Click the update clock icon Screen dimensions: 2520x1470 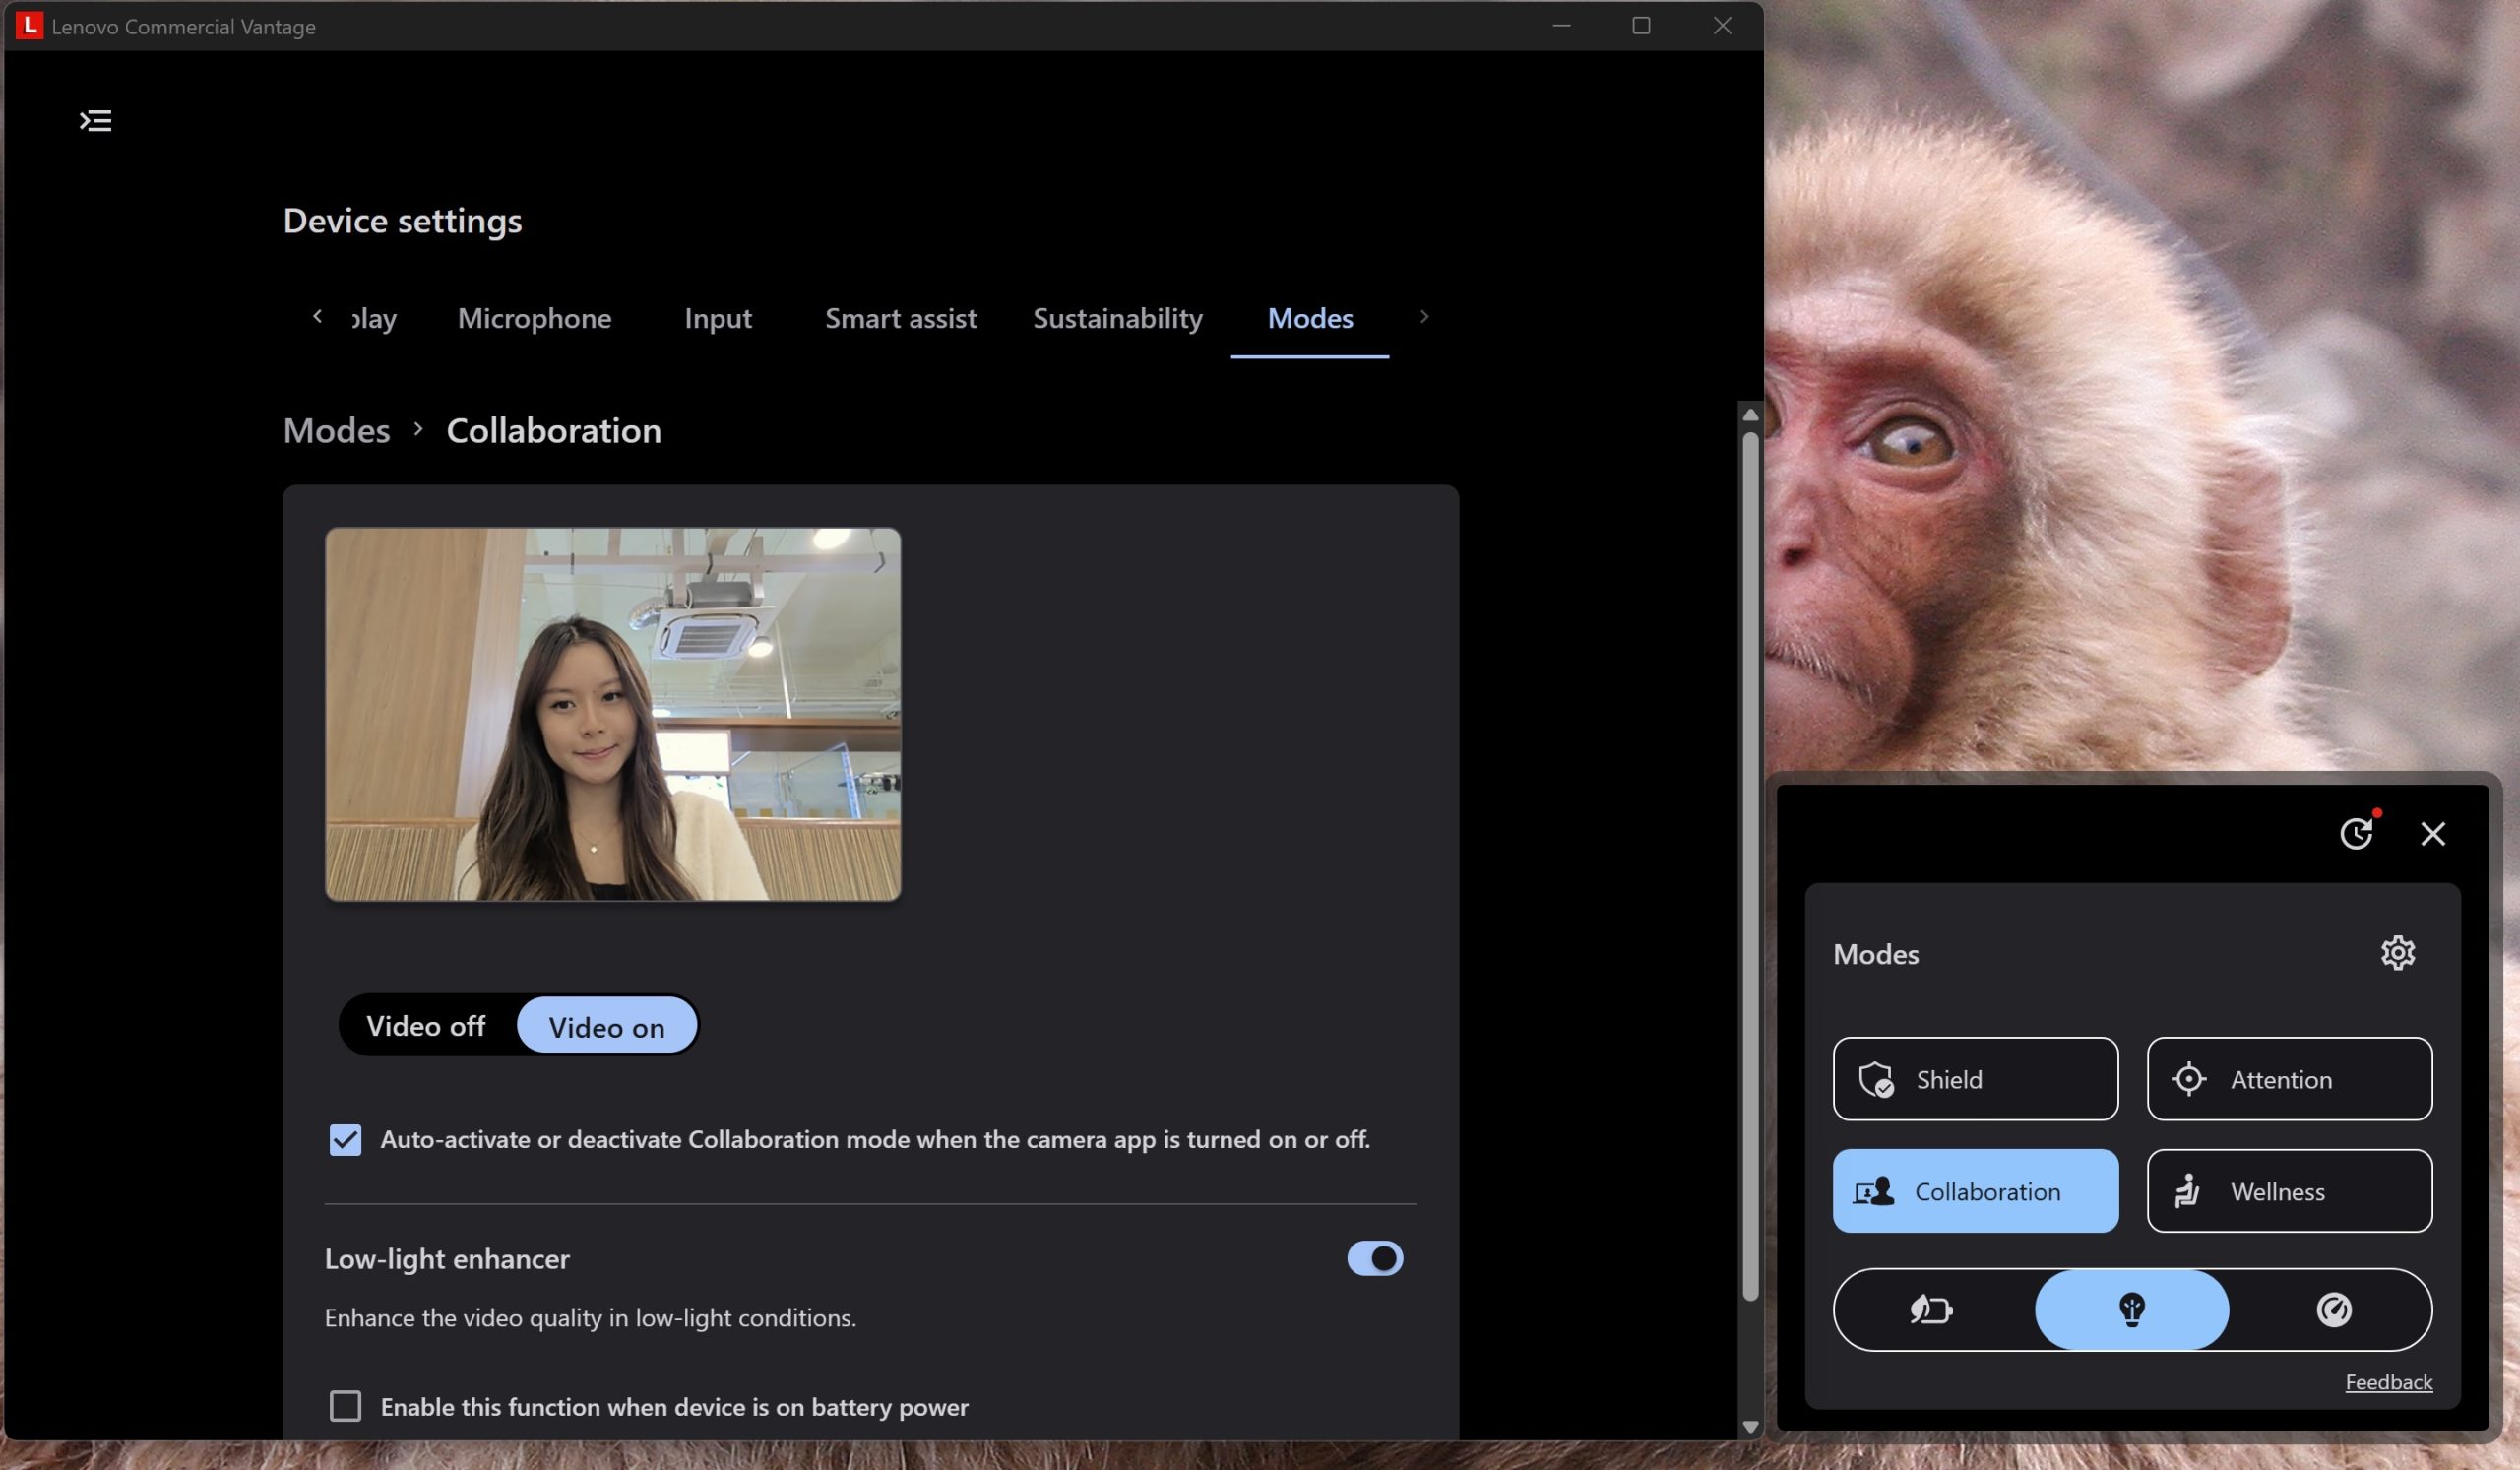point(2356,833)
